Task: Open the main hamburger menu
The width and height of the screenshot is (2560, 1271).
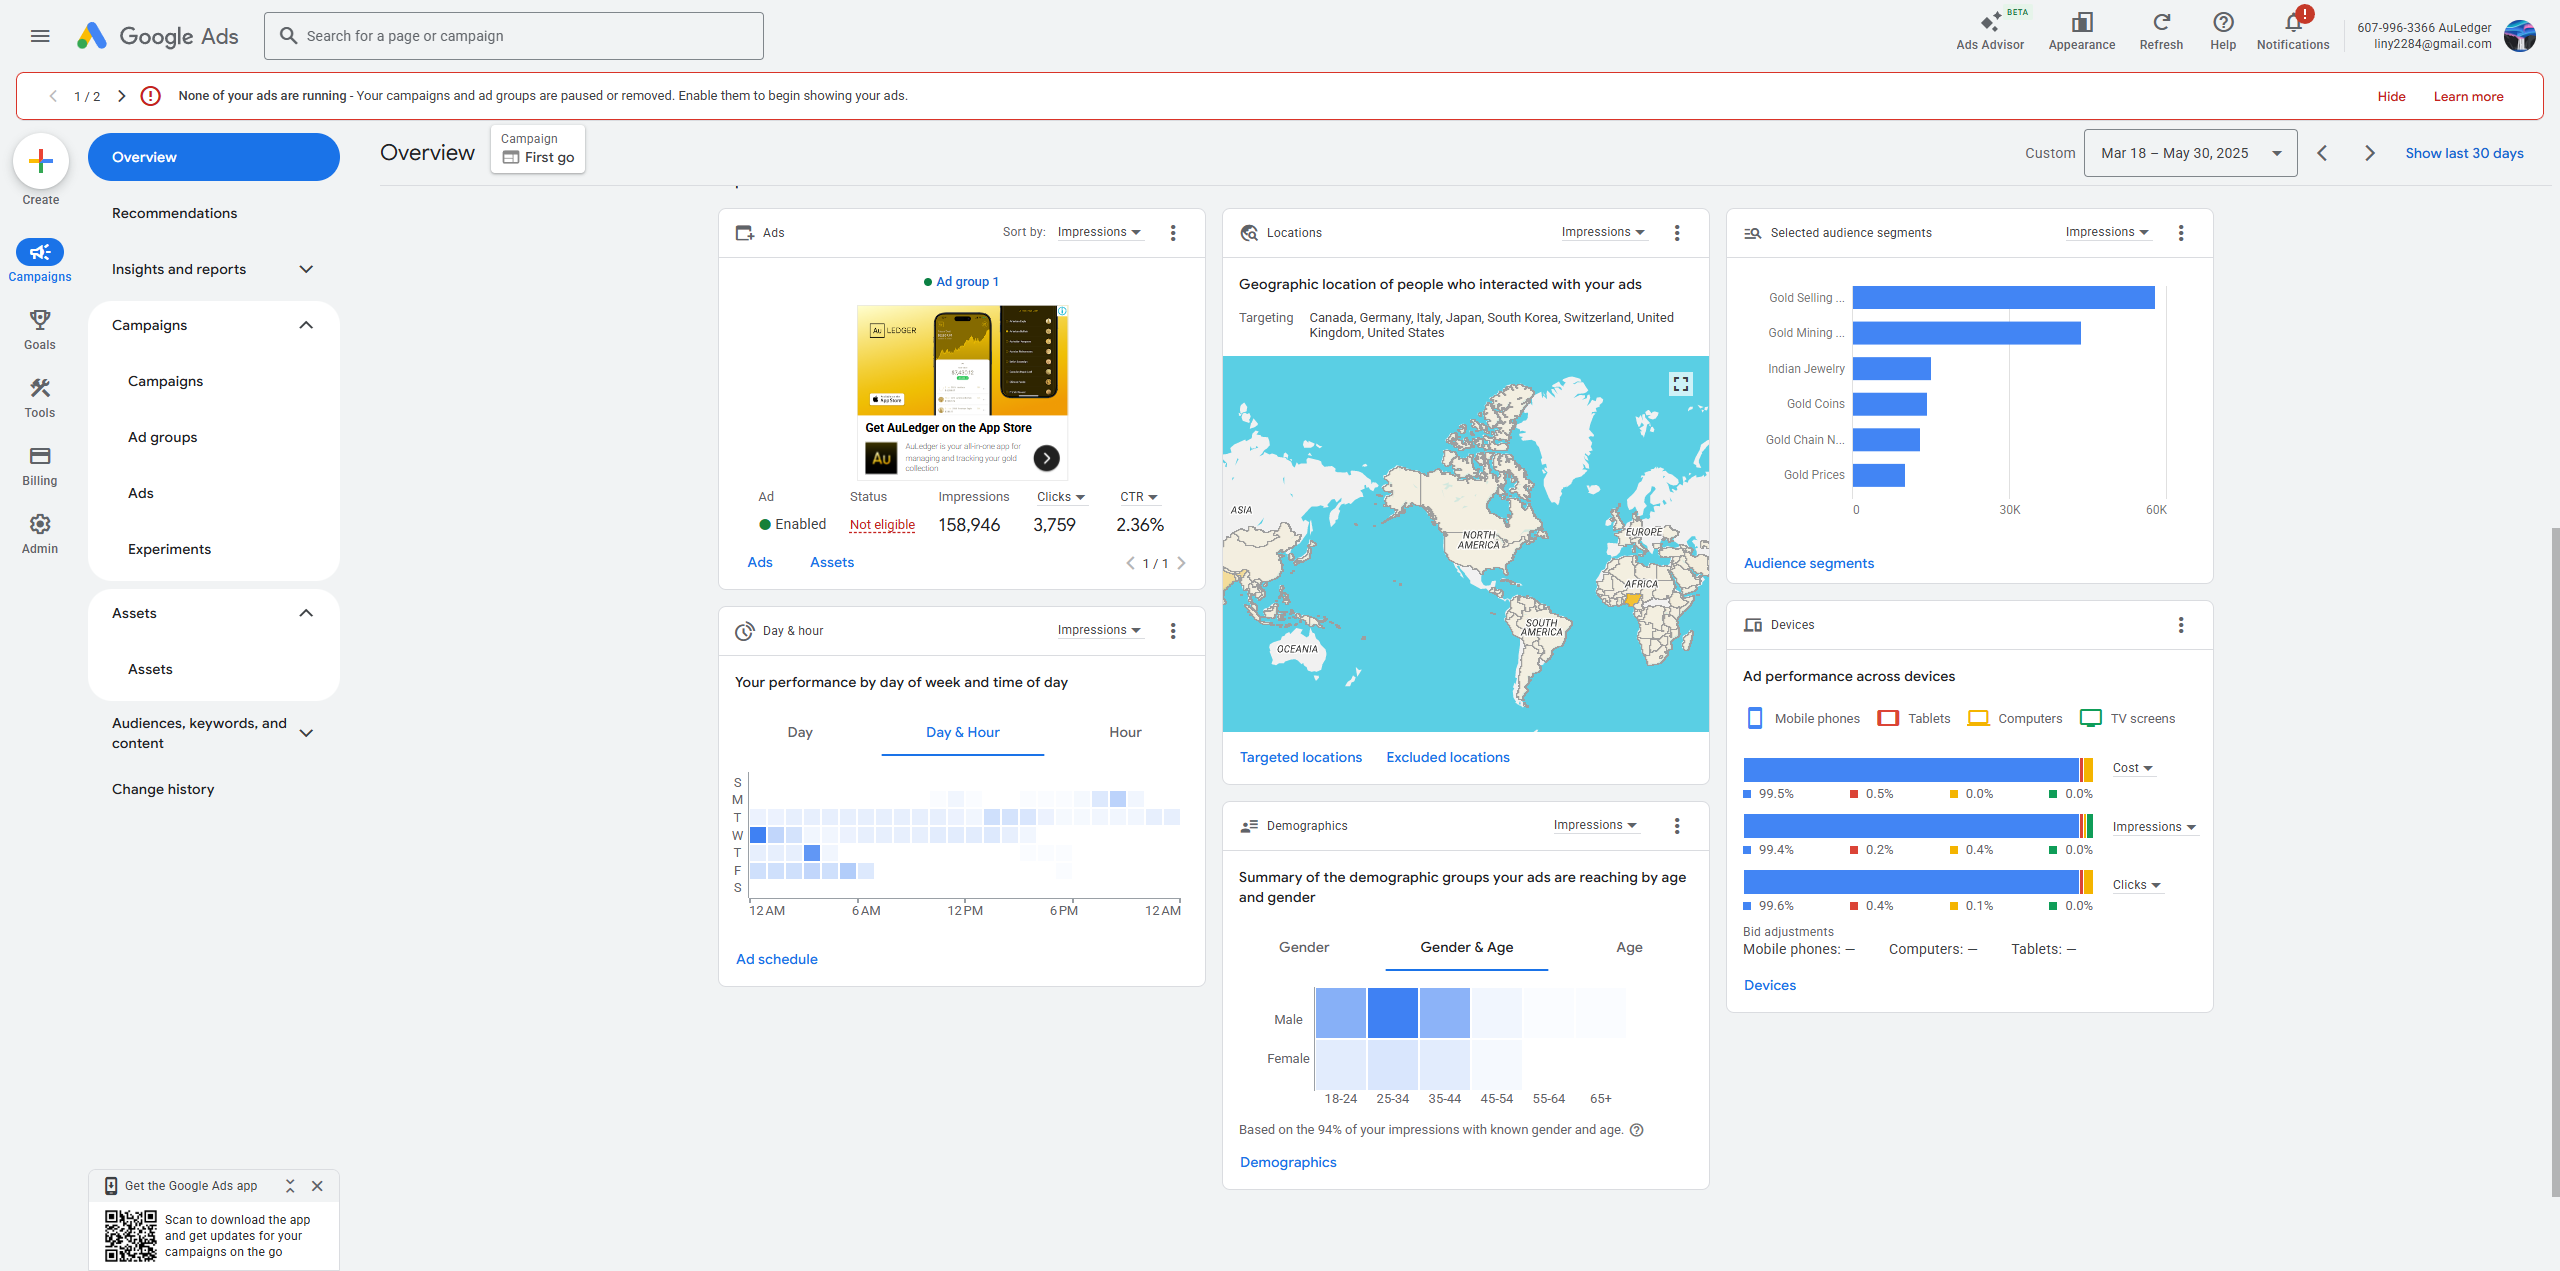Action: 40,36
